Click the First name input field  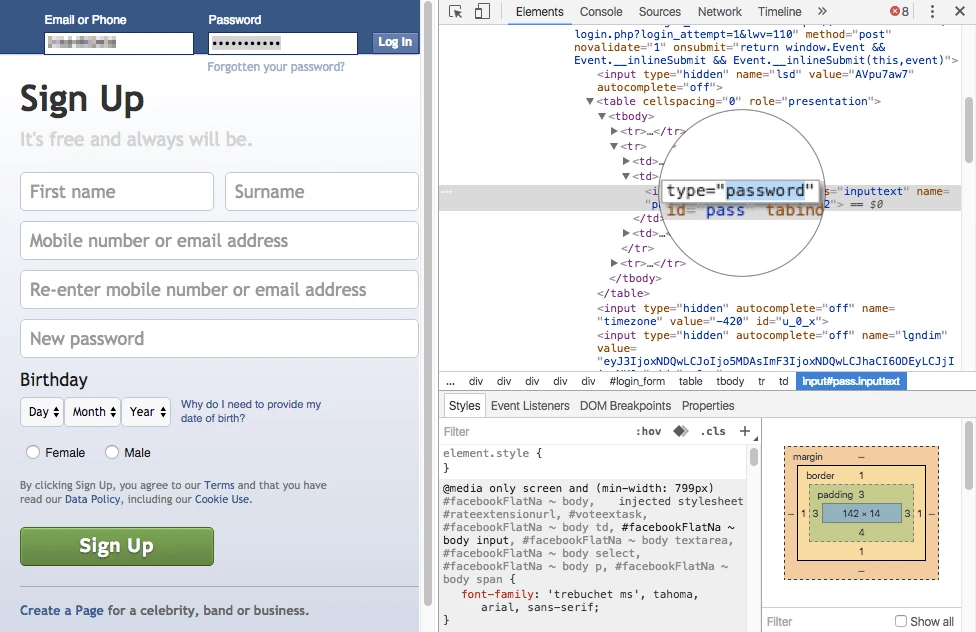[117, 192]
